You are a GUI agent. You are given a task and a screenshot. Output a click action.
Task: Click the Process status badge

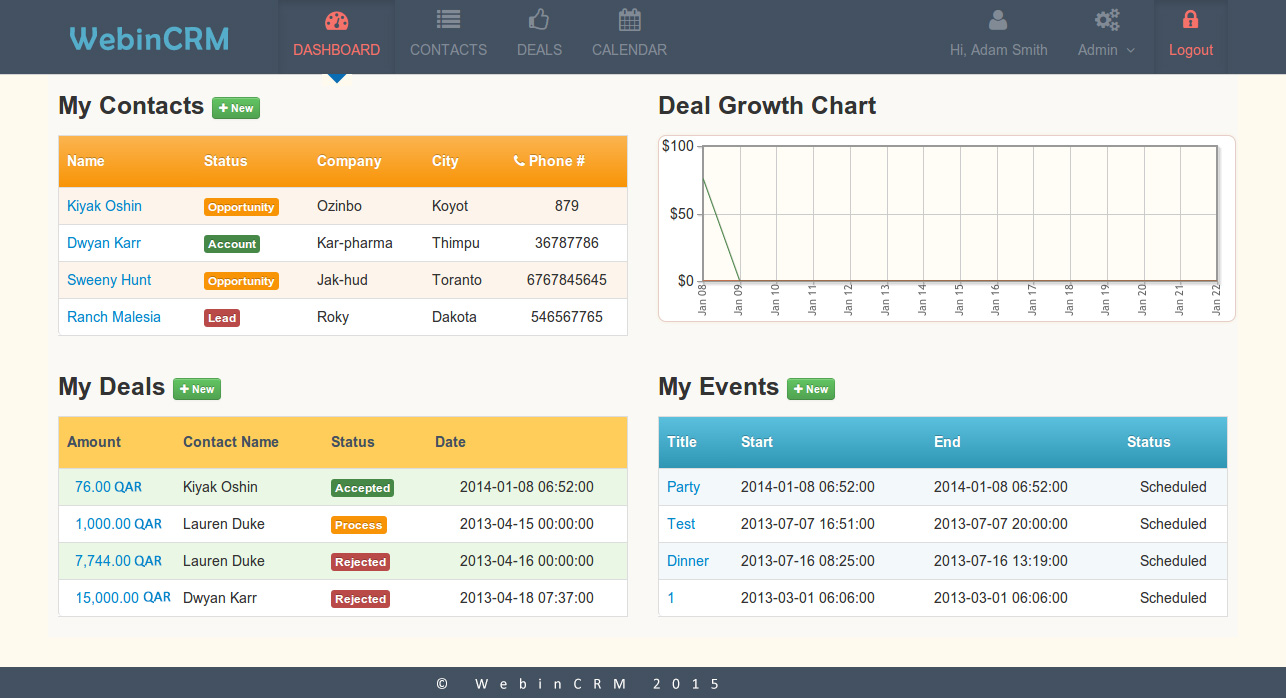pos(359,525)
